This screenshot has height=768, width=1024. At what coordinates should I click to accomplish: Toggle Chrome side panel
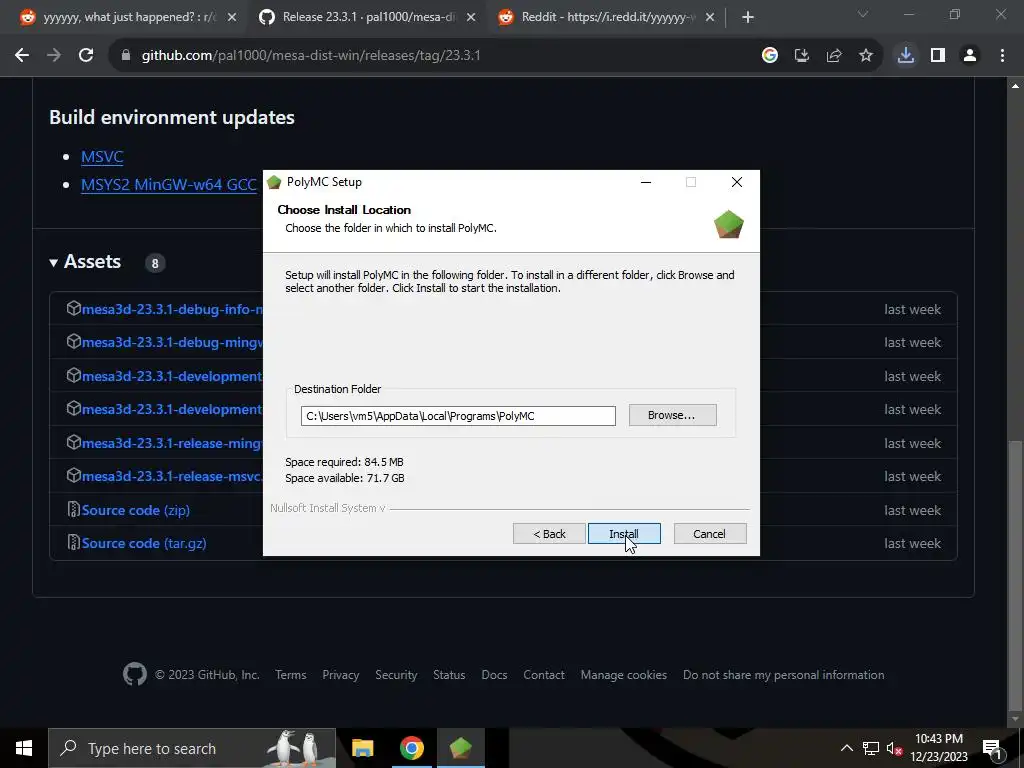click(x=938, y=56)
